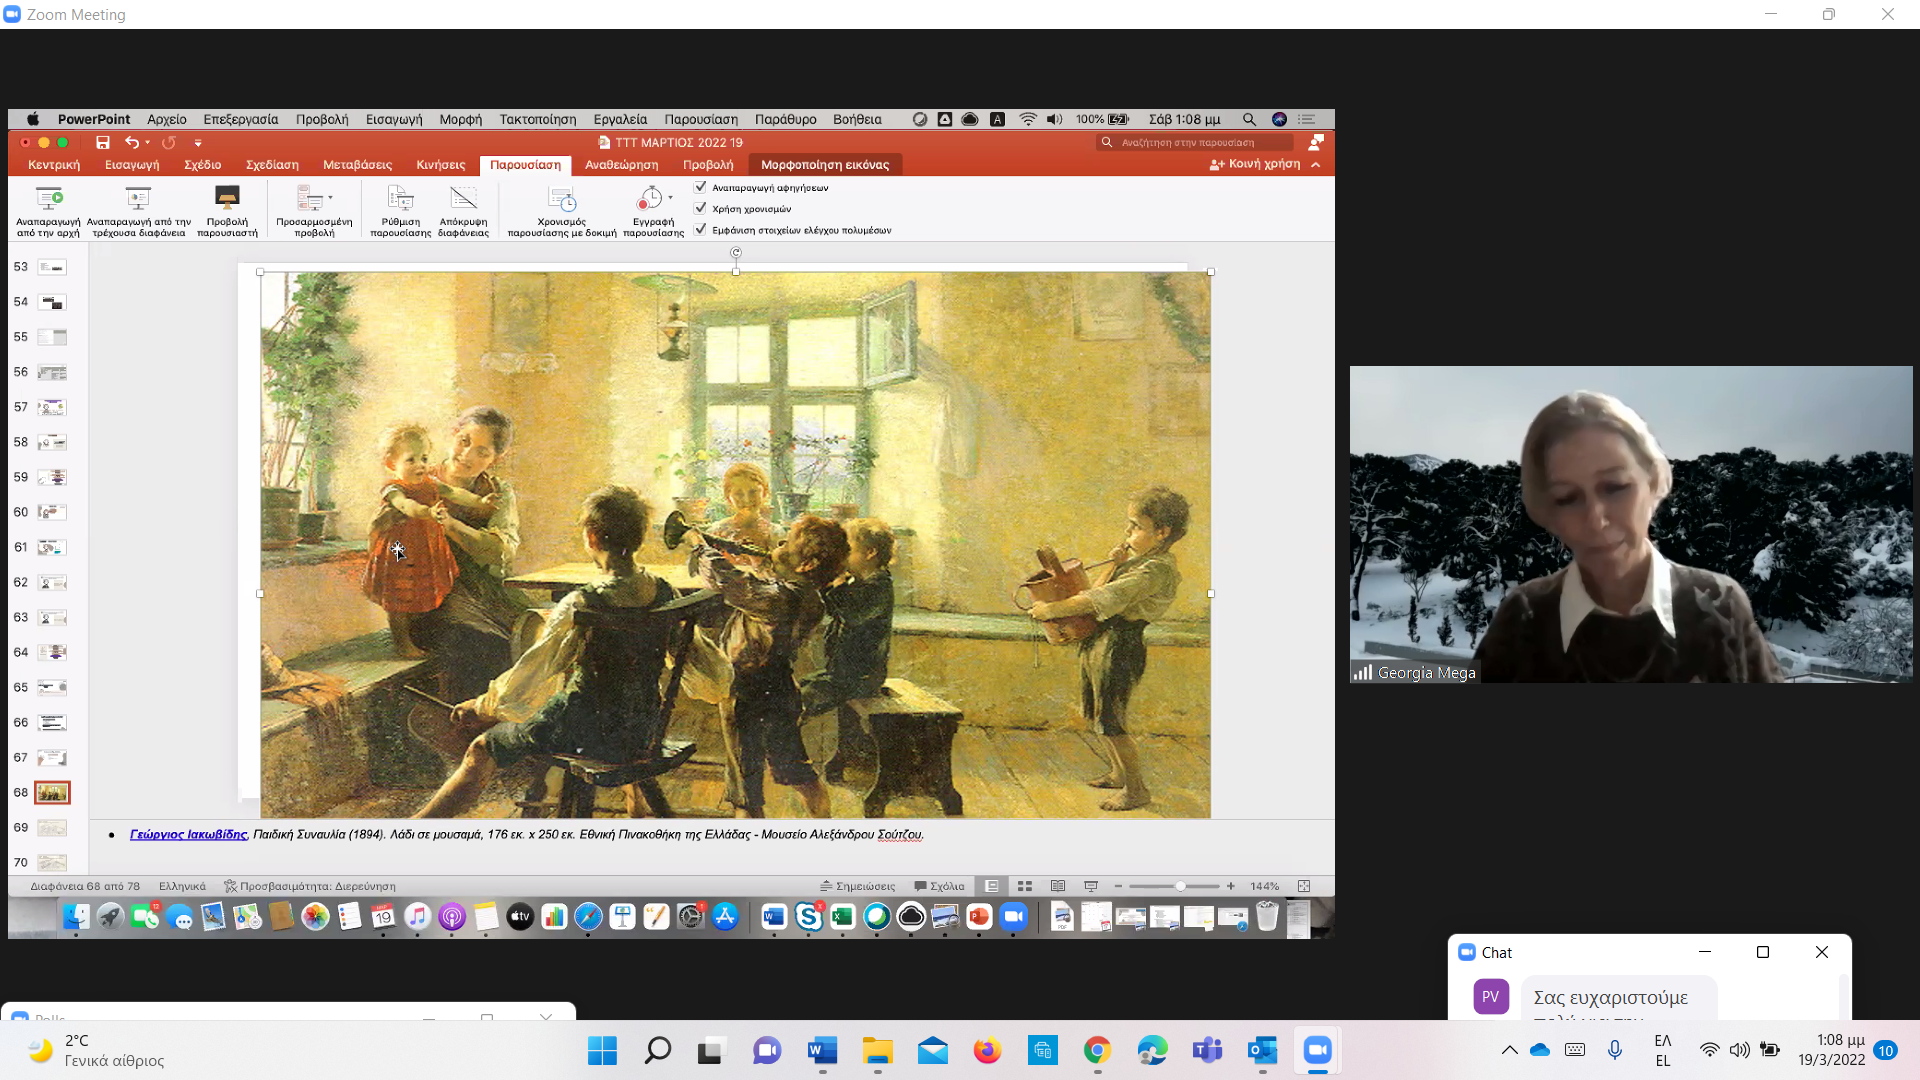This screenshot has width=1920, height=1080.
Task: Open Customize Quick Access Toolbar dropdown
Action: (197, 143)
